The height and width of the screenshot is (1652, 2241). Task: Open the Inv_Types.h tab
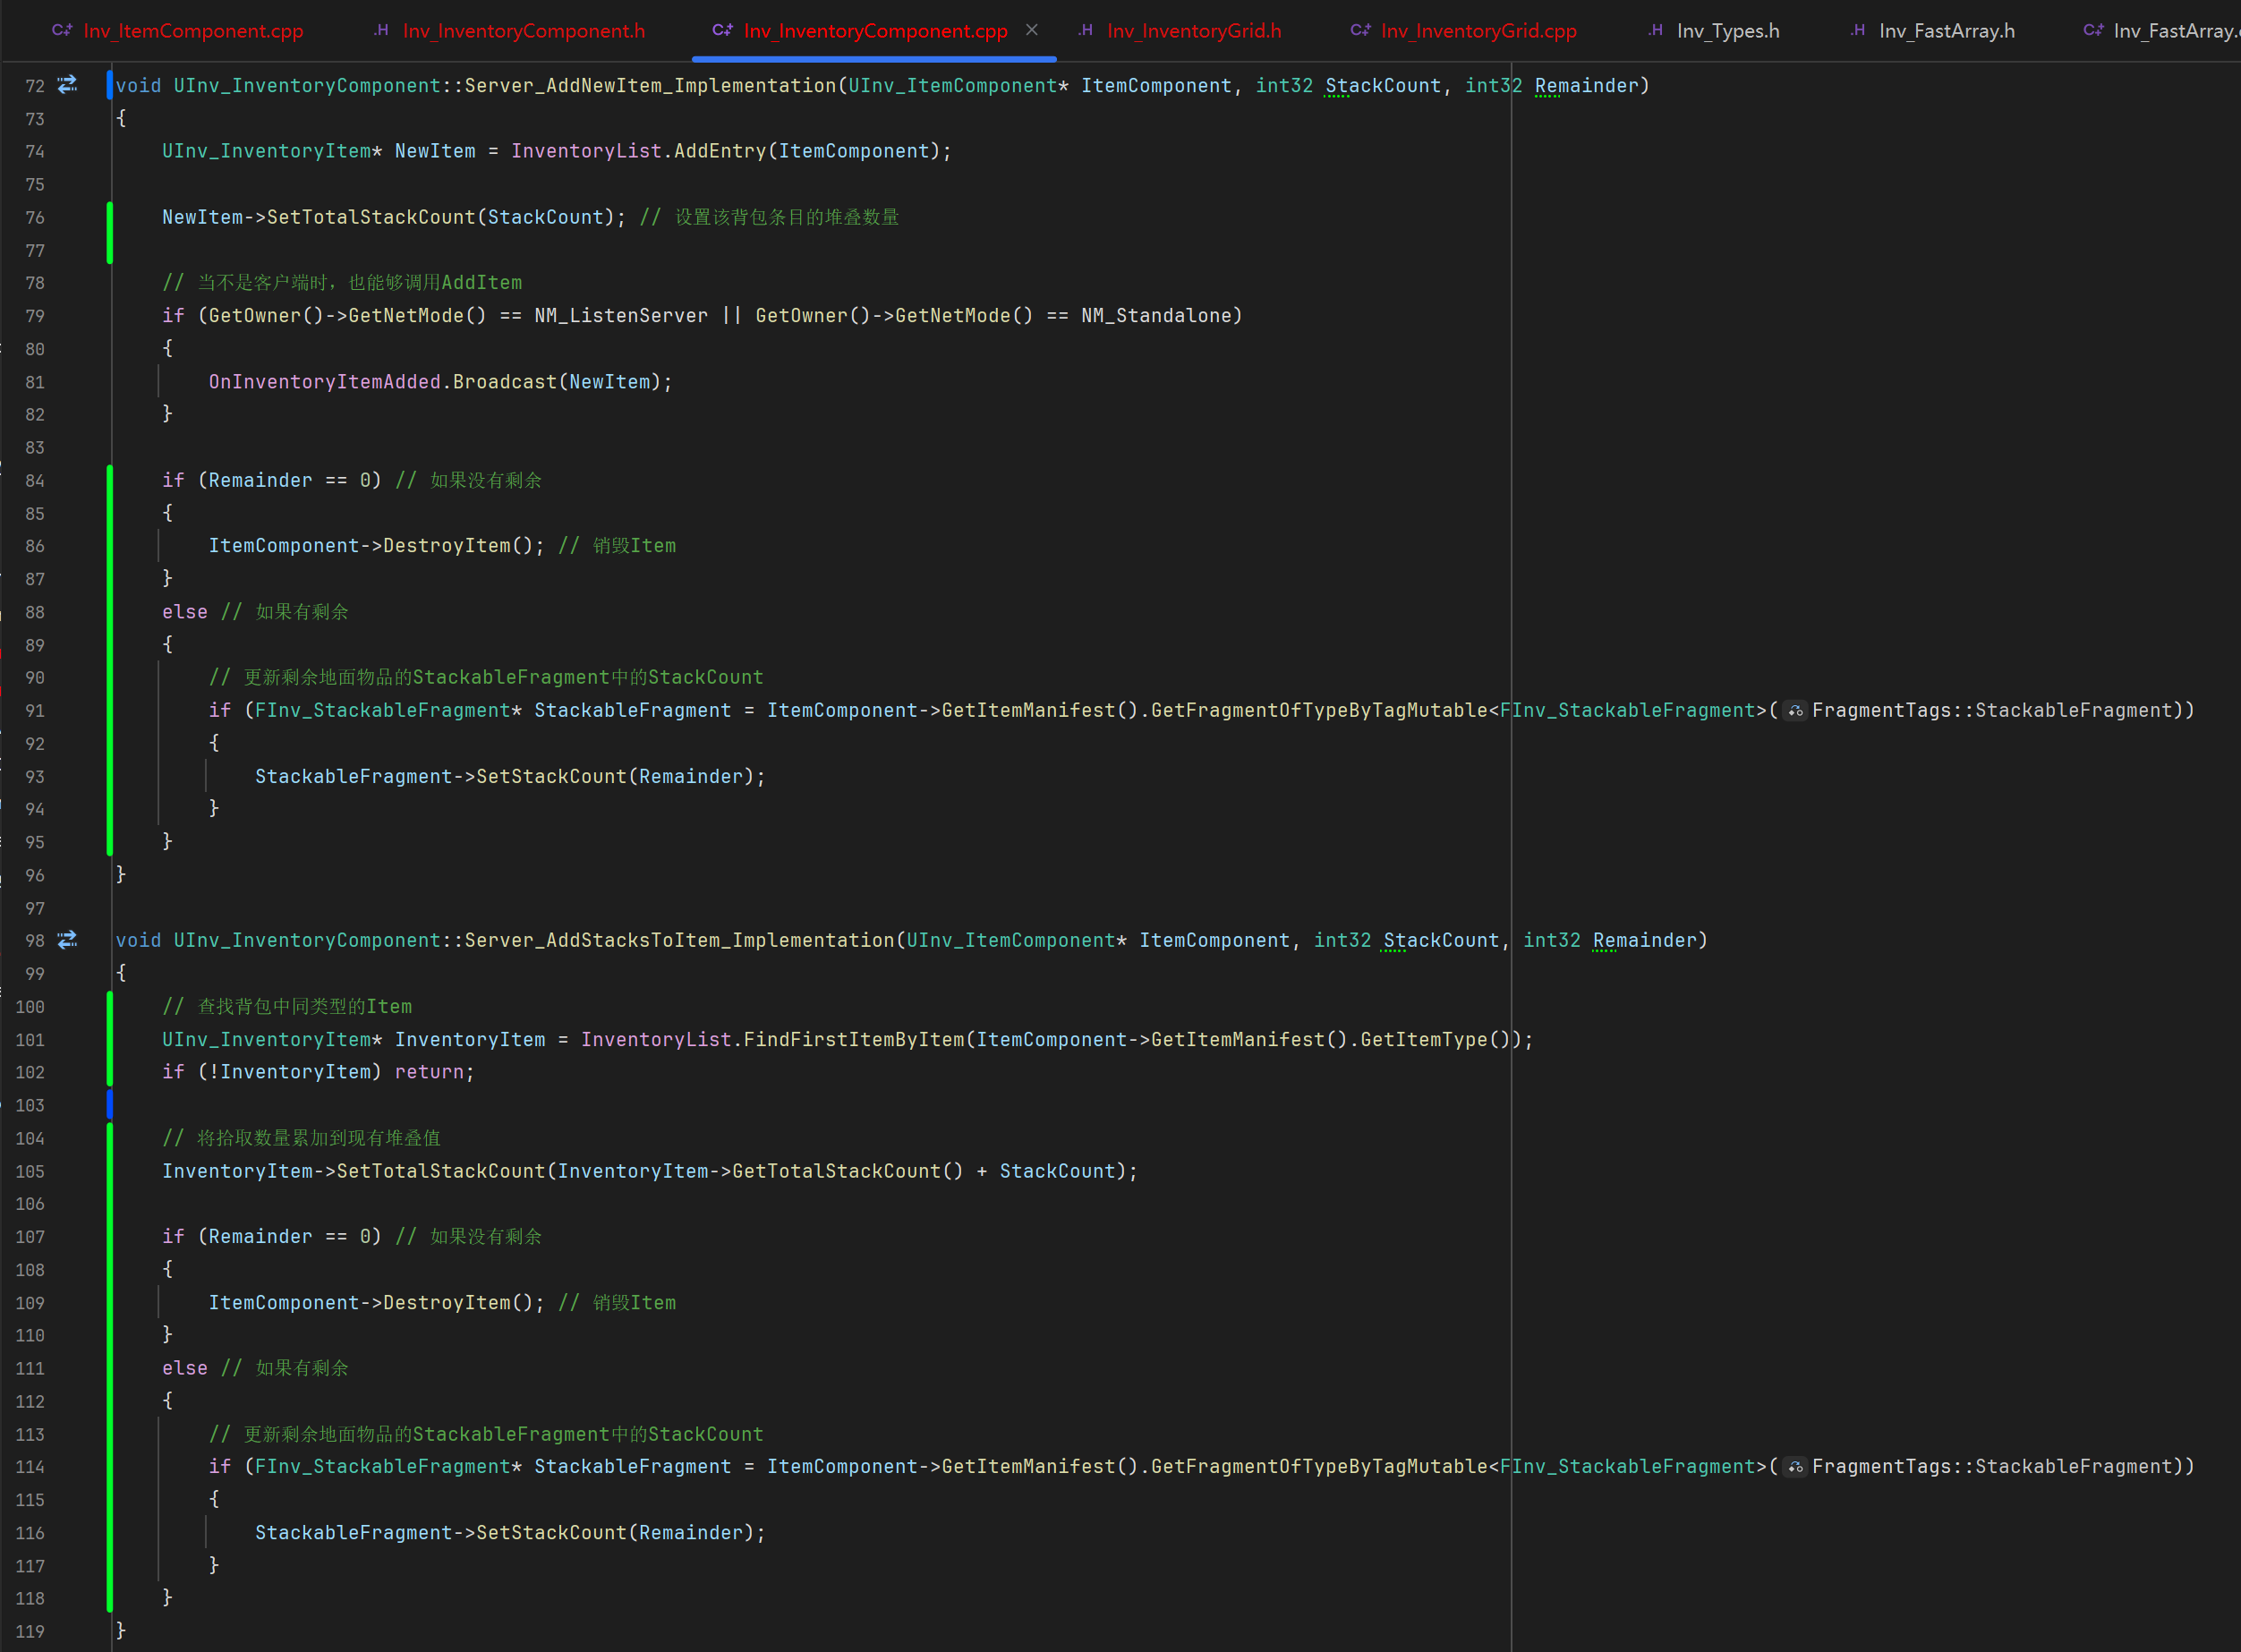1727,31
